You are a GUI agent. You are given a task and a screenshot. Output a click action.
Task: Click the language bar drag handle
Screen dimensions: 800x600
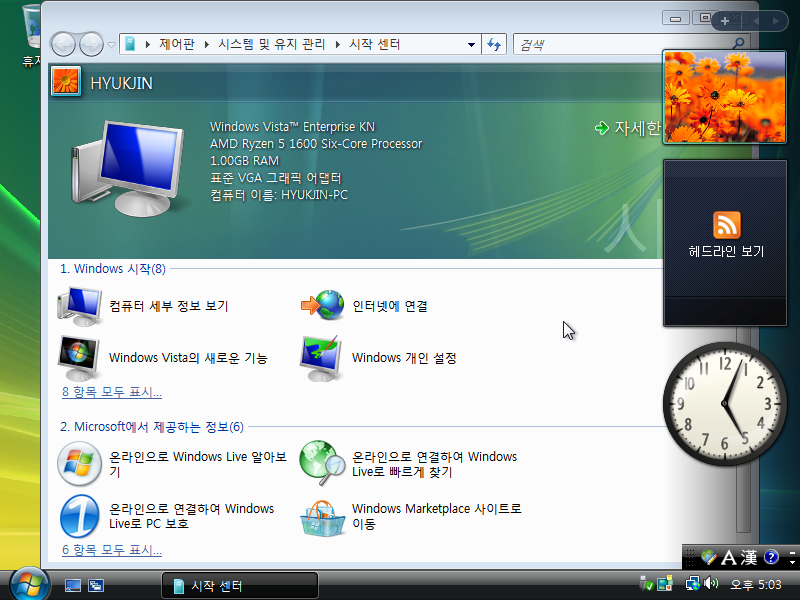[x=690, y=558]
